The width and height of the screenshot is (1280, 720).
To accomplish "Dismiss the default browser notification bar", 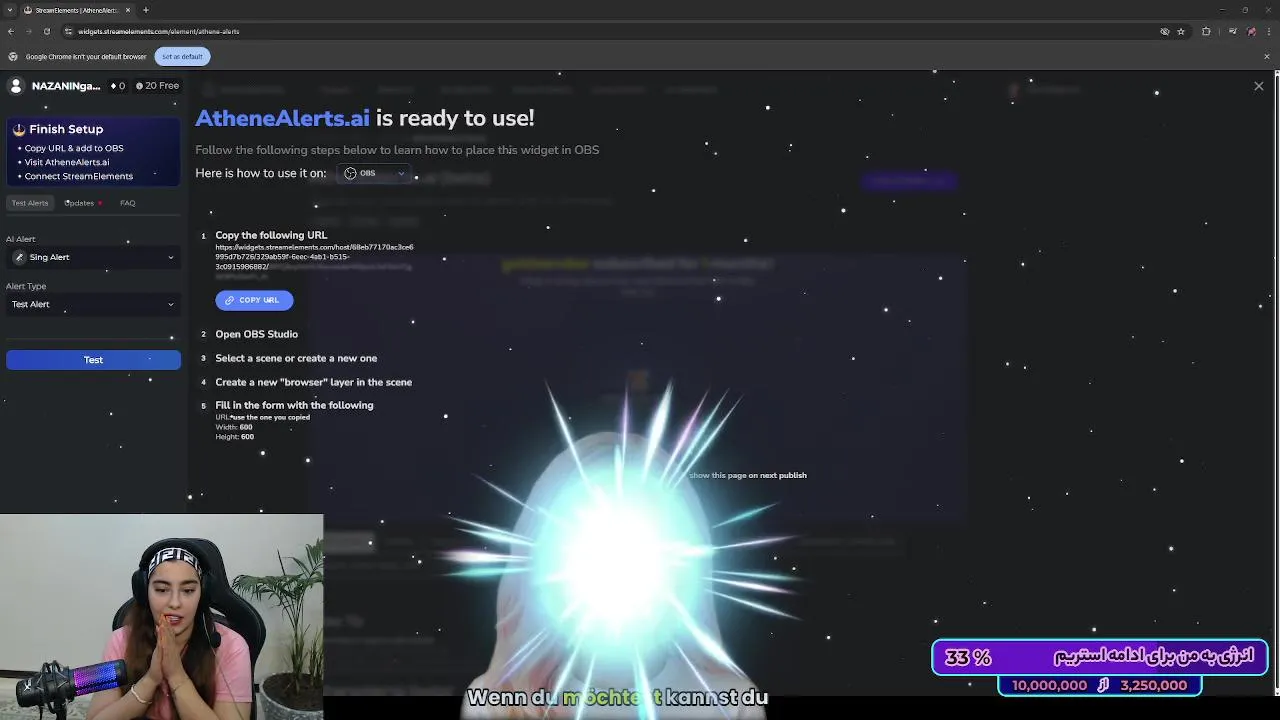I will 1267,56.
